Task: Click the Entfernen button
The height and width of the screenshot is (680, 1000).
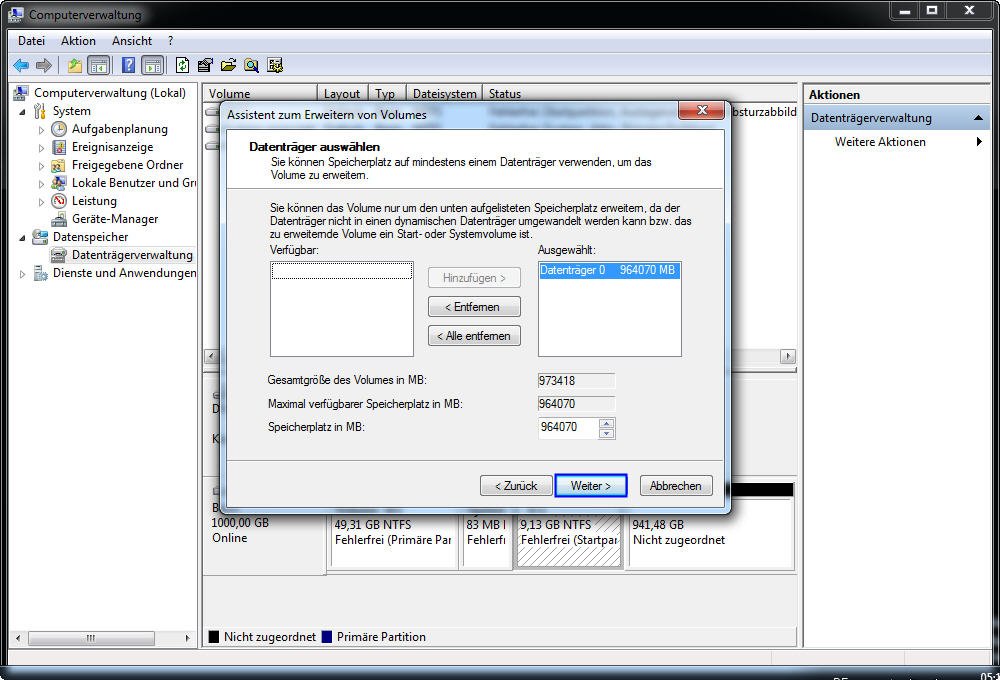Action: coord(474,307)
